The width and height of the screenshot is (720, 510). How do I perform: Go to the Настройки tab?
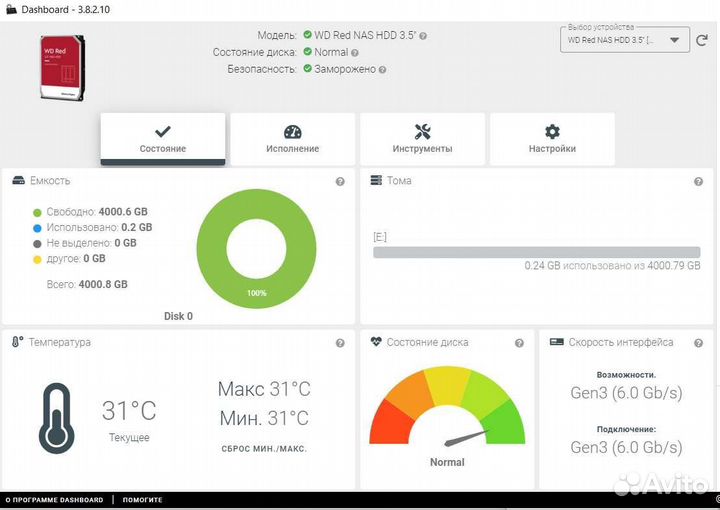(x=552, y=139)
